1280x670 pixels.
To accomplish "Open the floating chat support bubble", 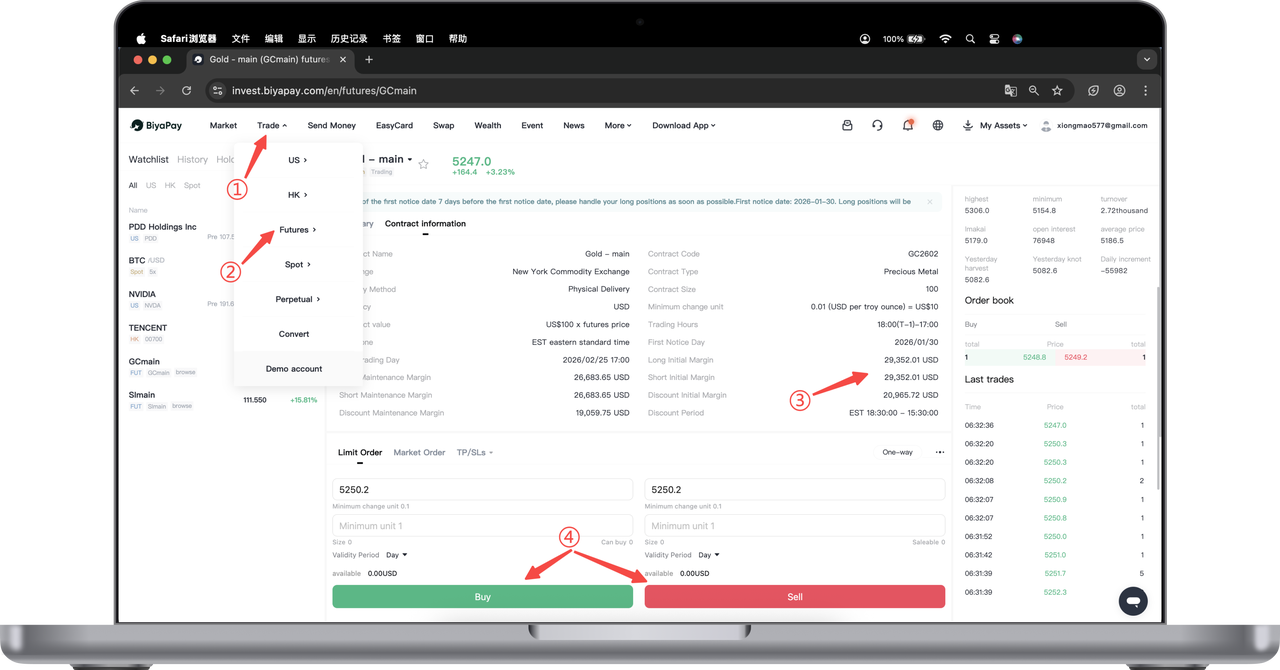I will click(x=1133, y=601).
